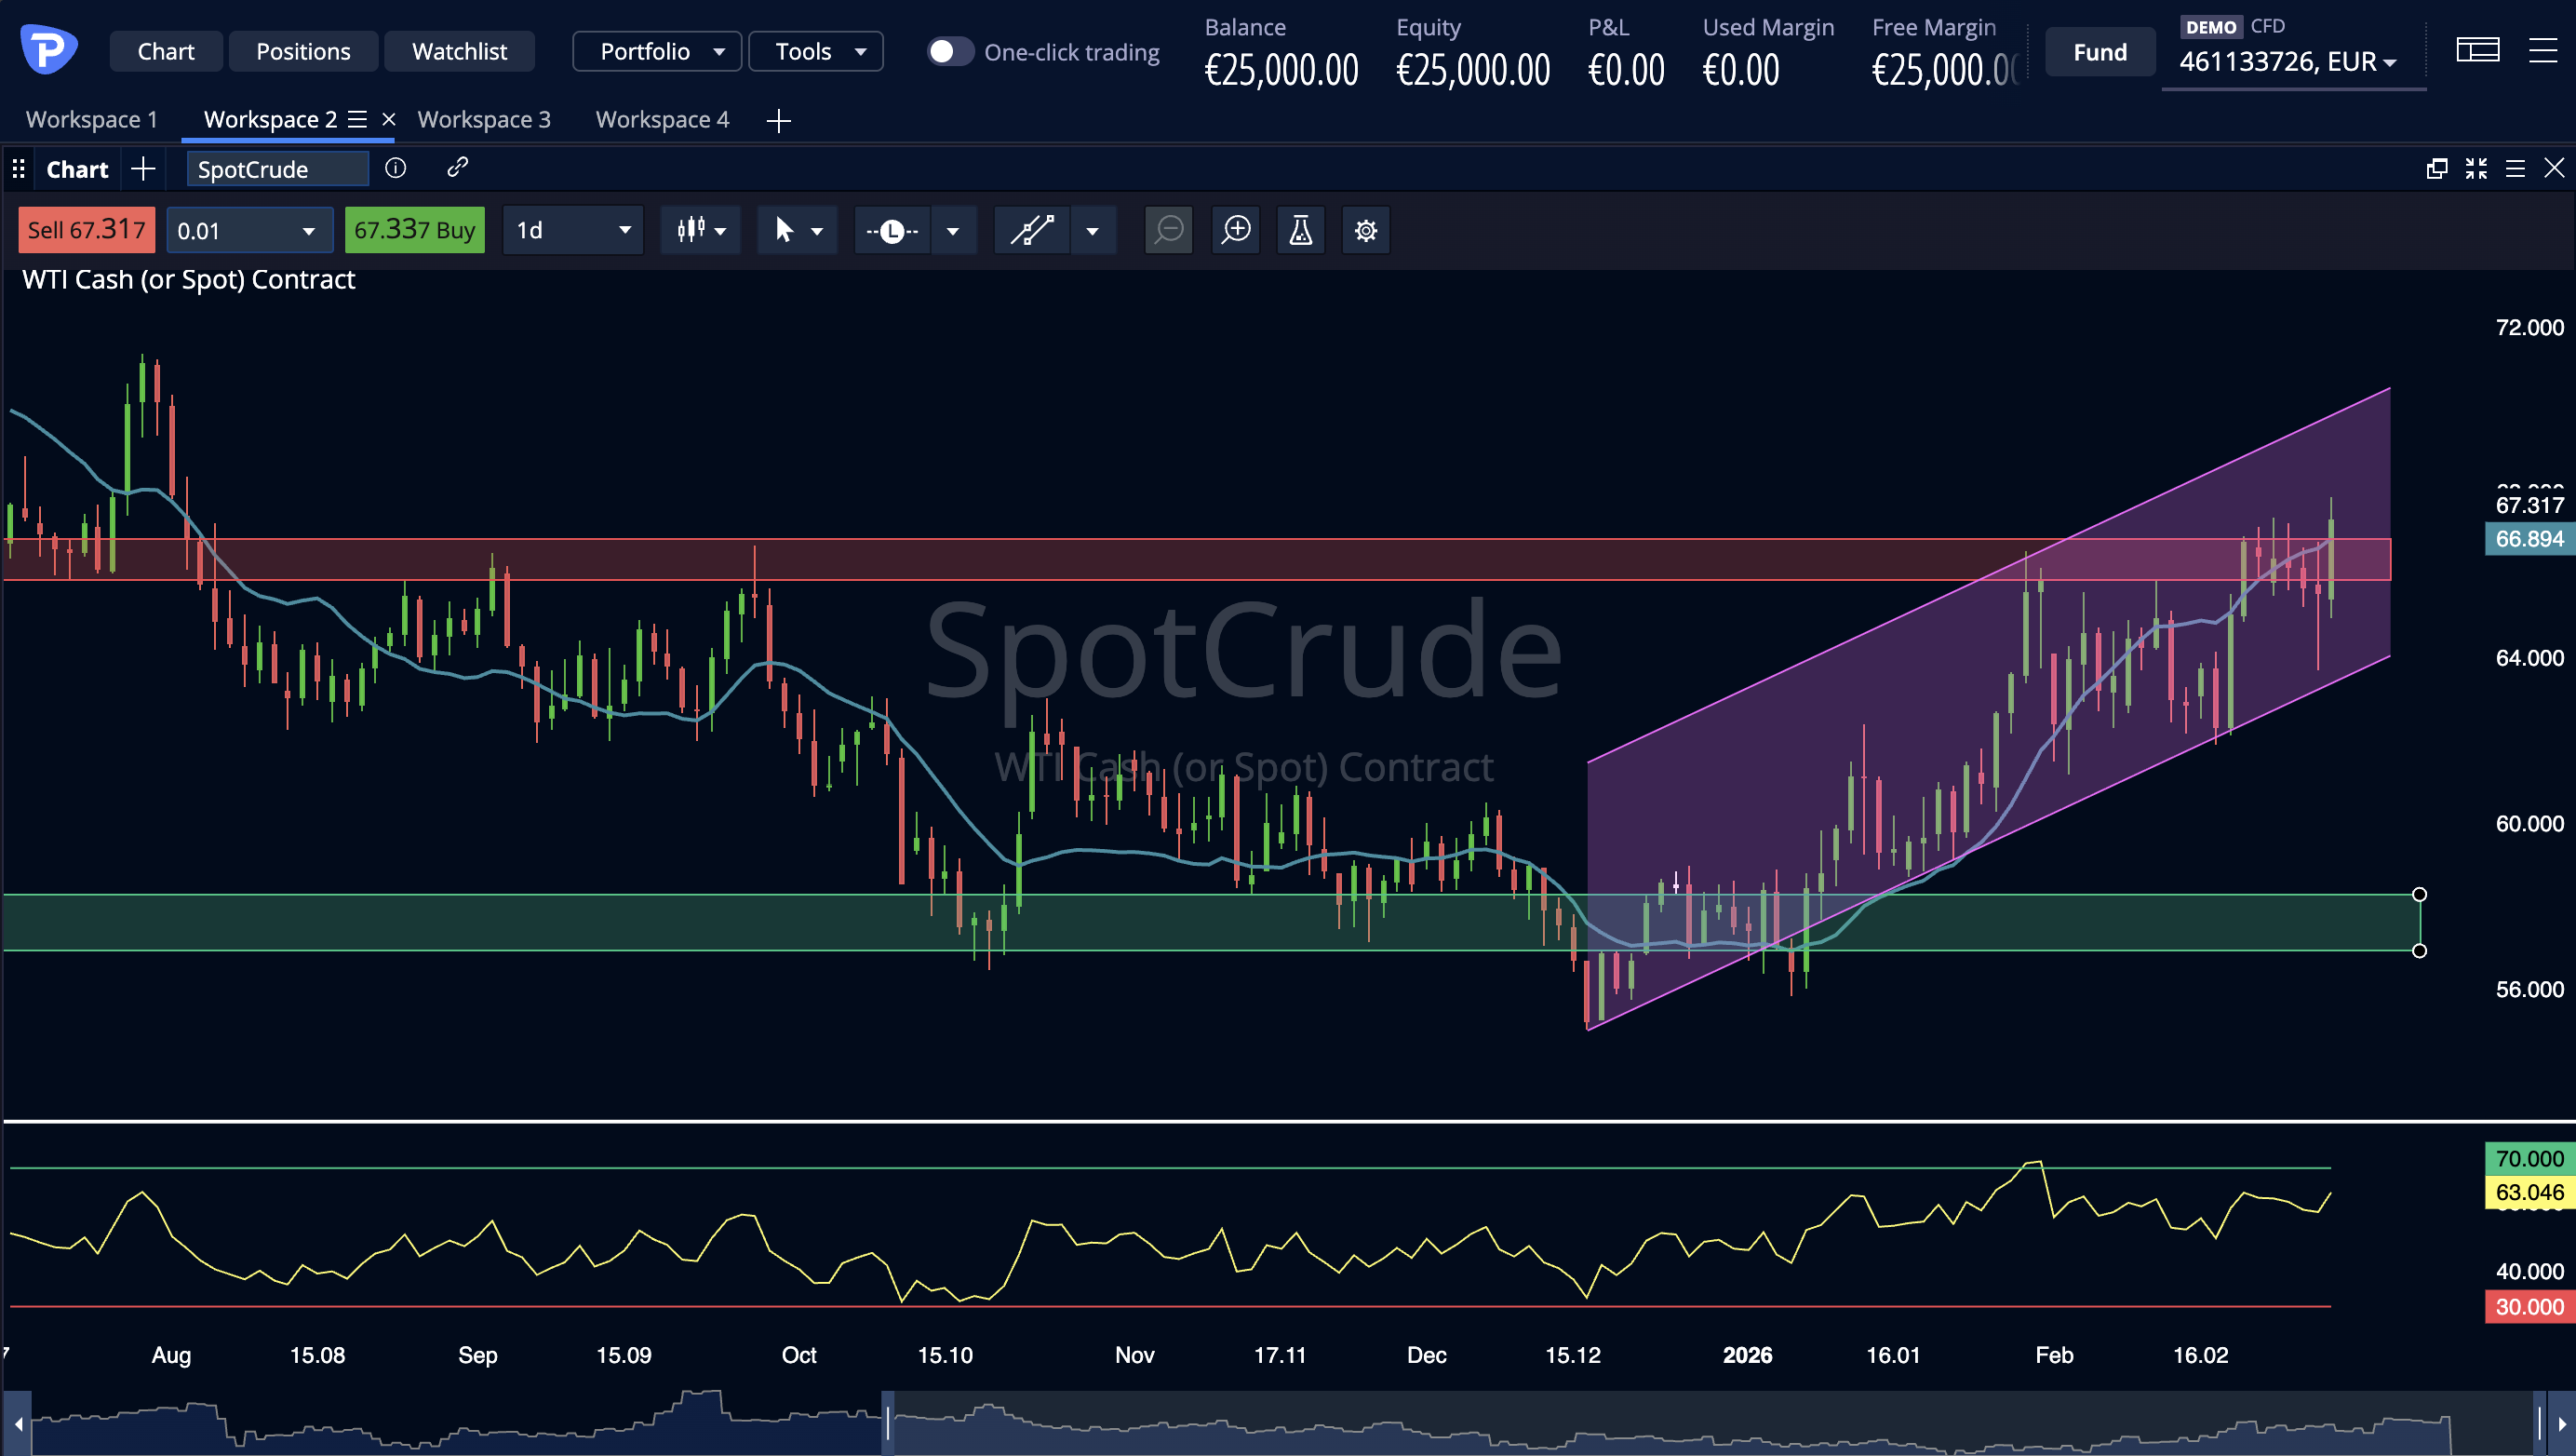The height and width of the screenshot is (1456, 2576).
Task: Open the indicators flask icon
Action: (1300, 230)
